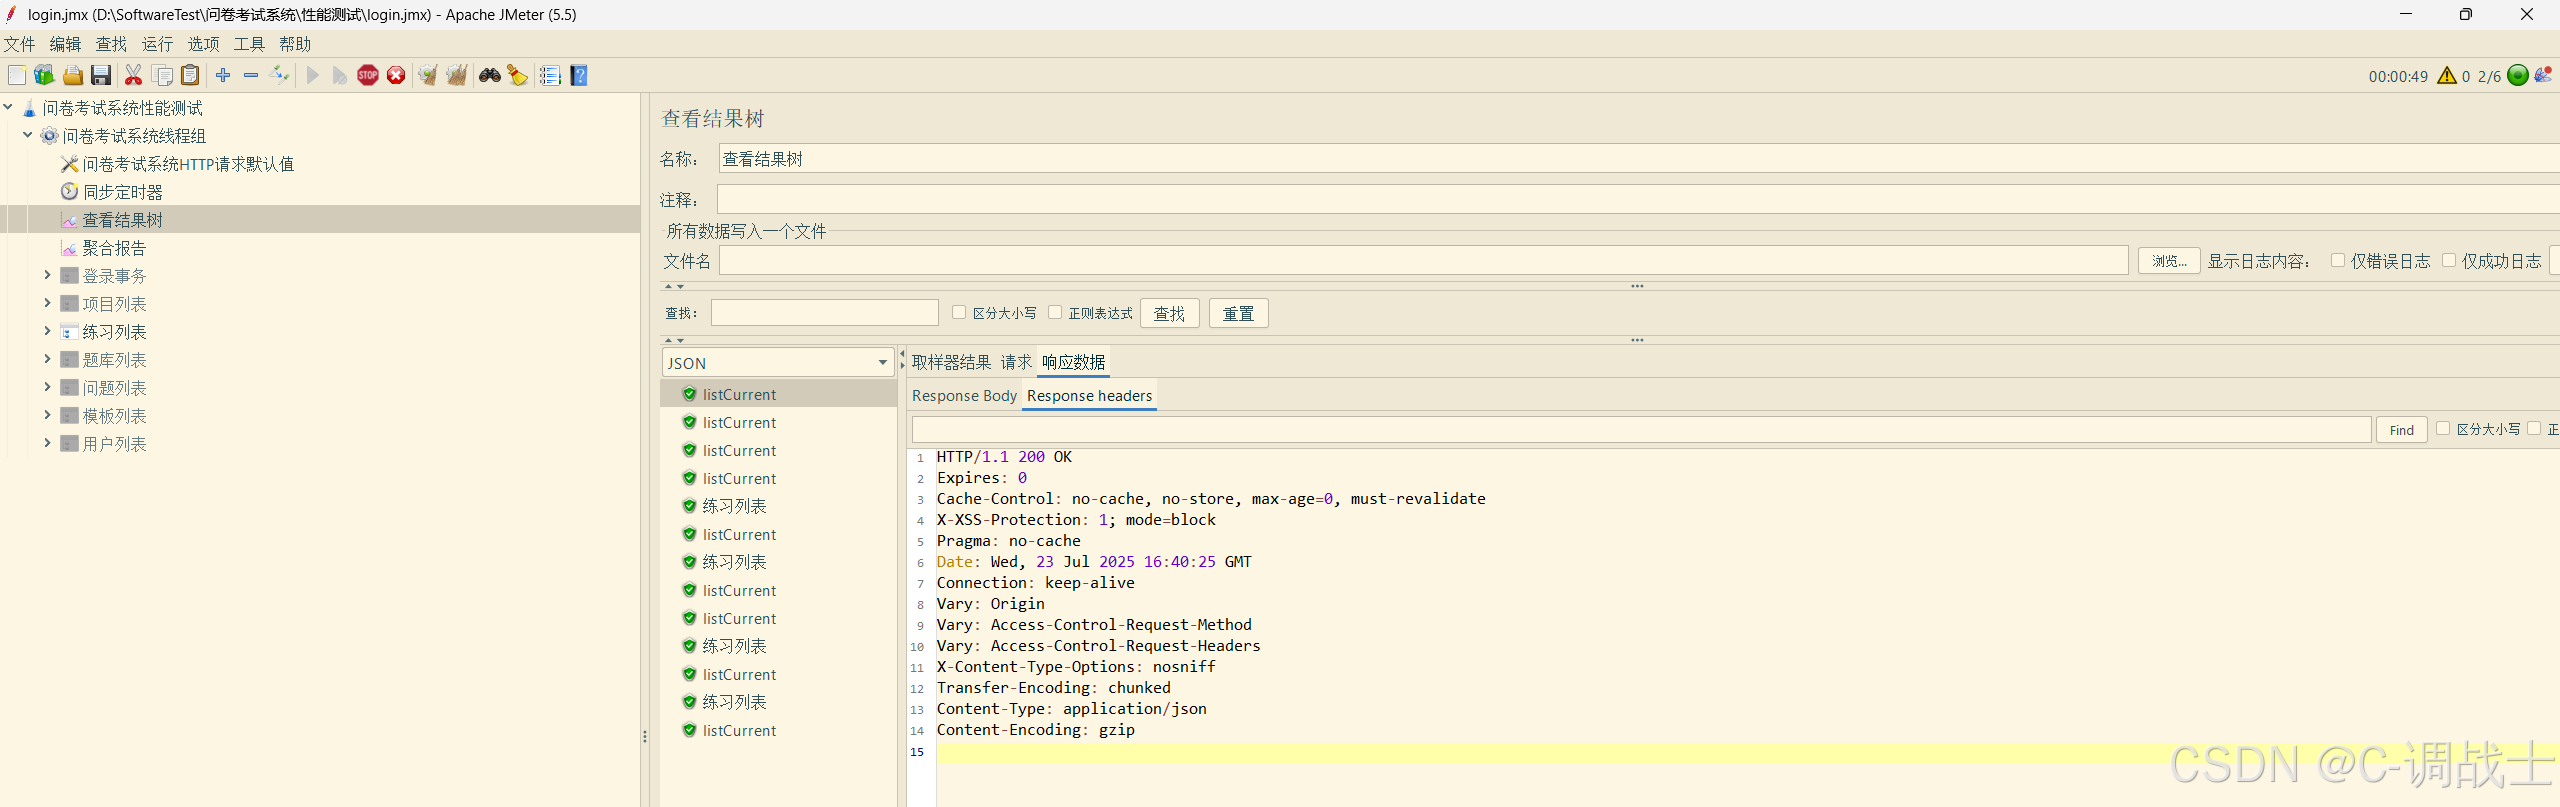The height and width of the screenshot is (807, 2560).
Task: Click the green running status indicator
Action: point(2518,75)
